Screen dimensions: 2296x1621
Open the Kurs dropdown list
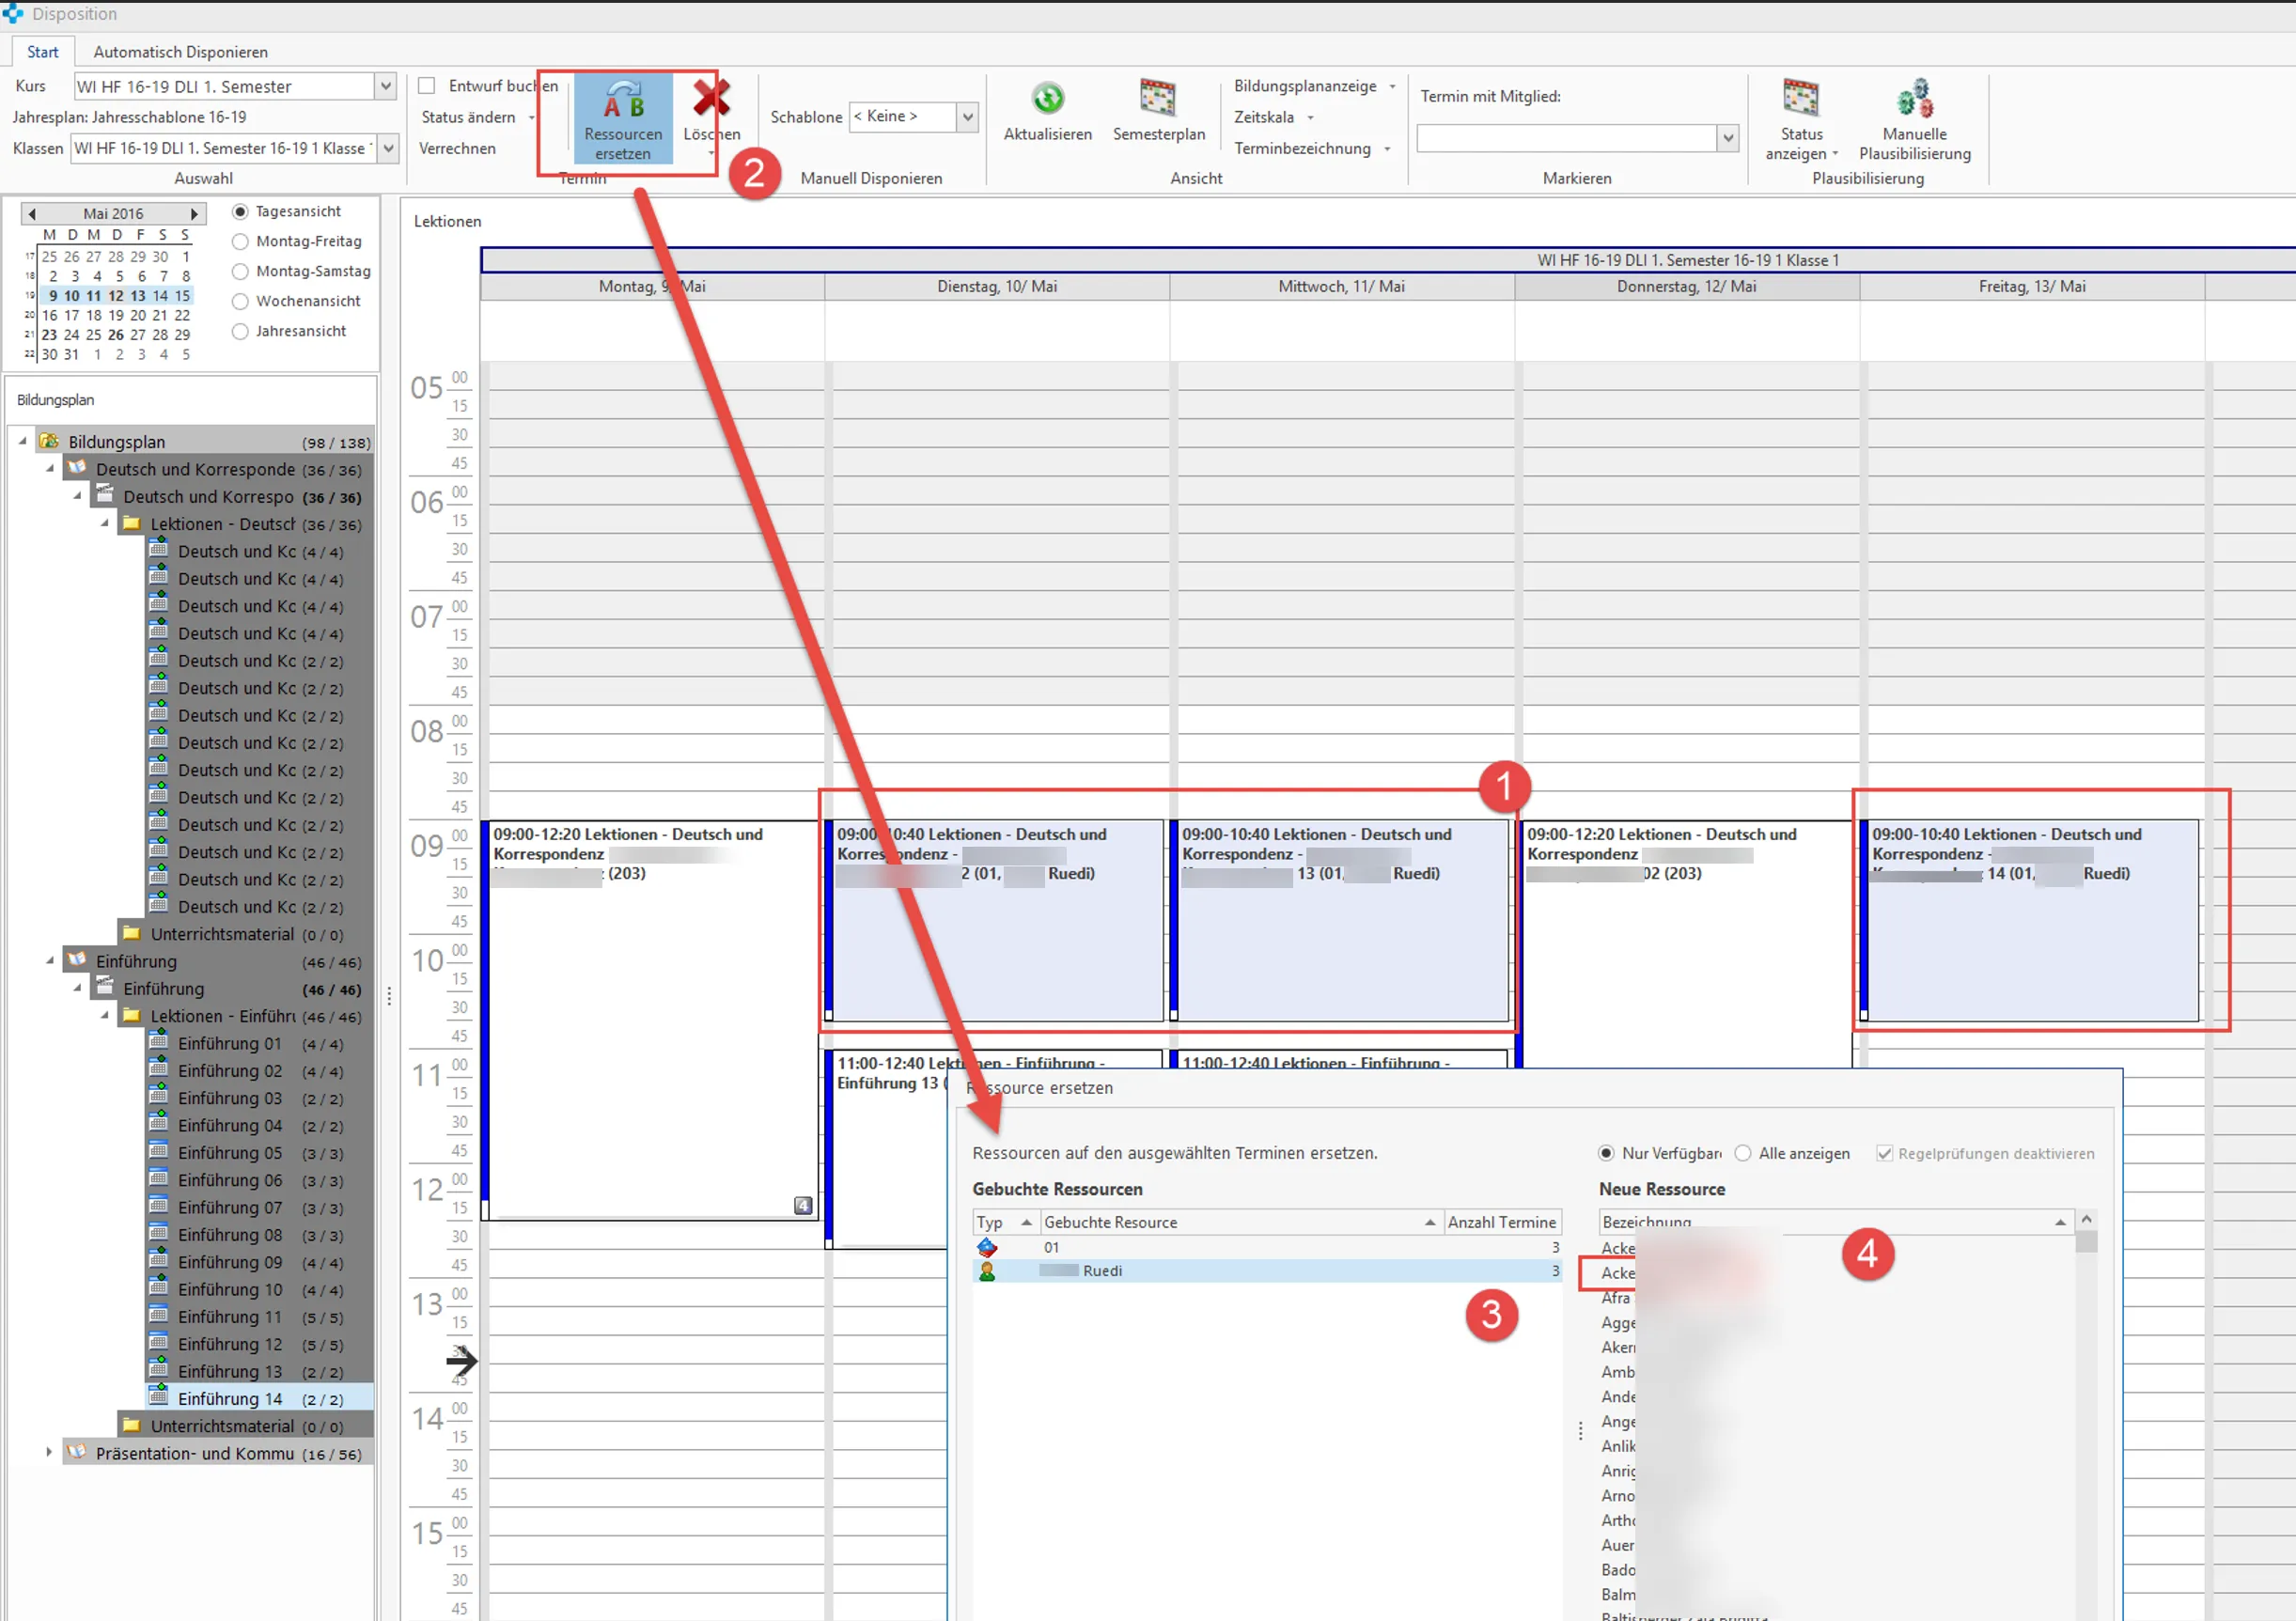point(385,87)
